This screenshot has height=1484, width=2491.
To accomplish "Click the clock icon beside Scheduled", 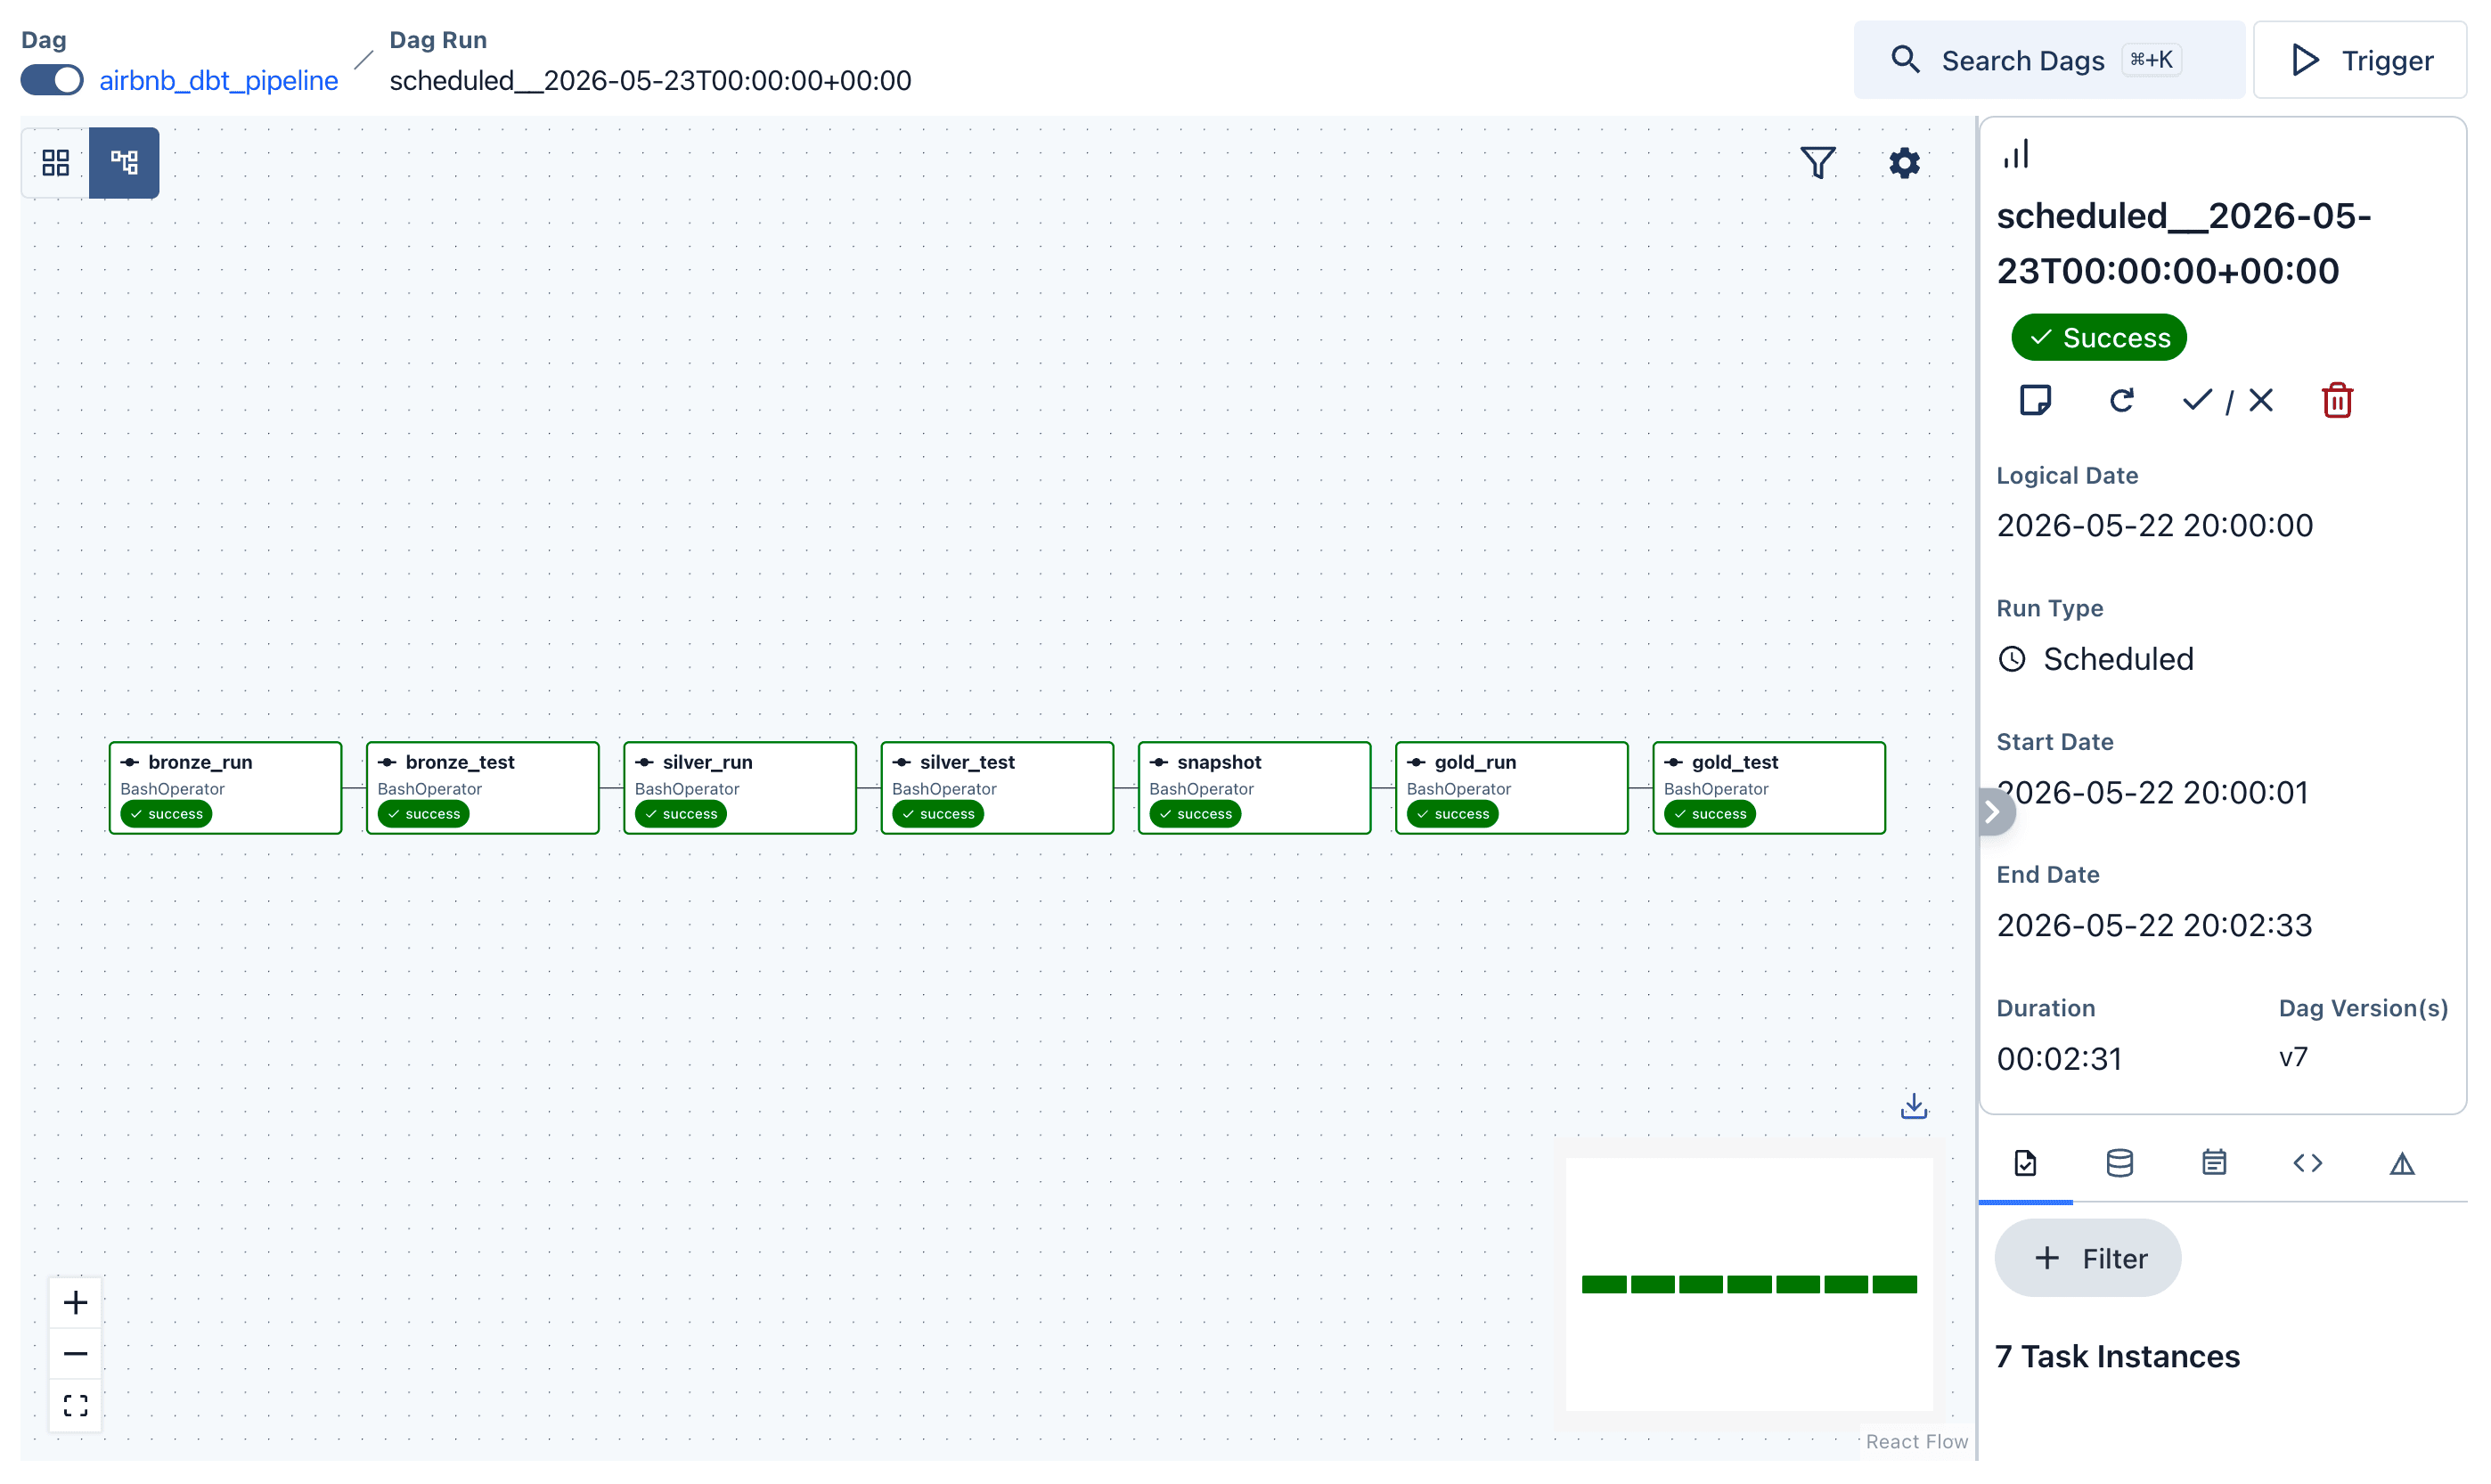I will (x=2013, y=660).
